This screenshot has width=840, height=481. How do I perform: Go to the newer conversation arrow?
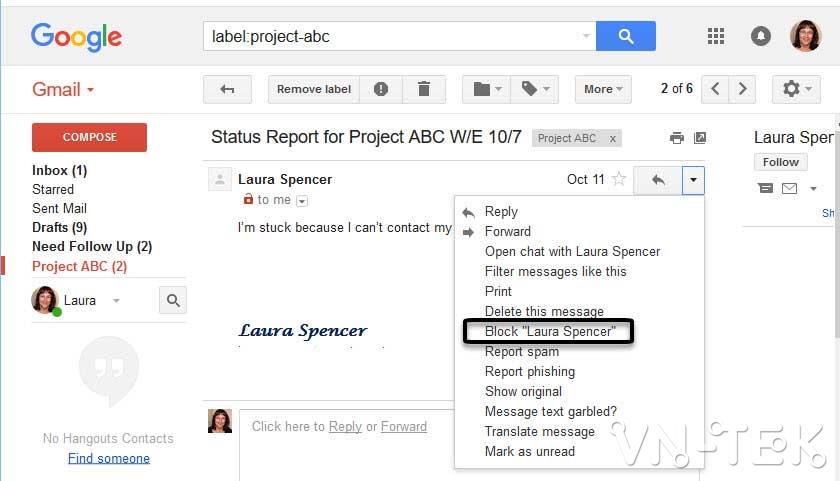pos(715,89)
